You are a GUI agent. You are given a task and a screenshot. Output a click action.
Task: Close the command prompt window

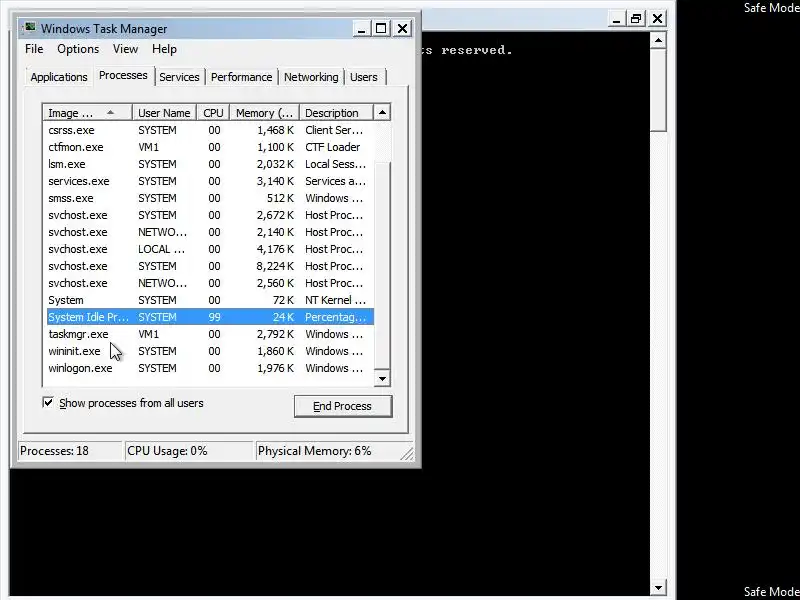[658, 19]
